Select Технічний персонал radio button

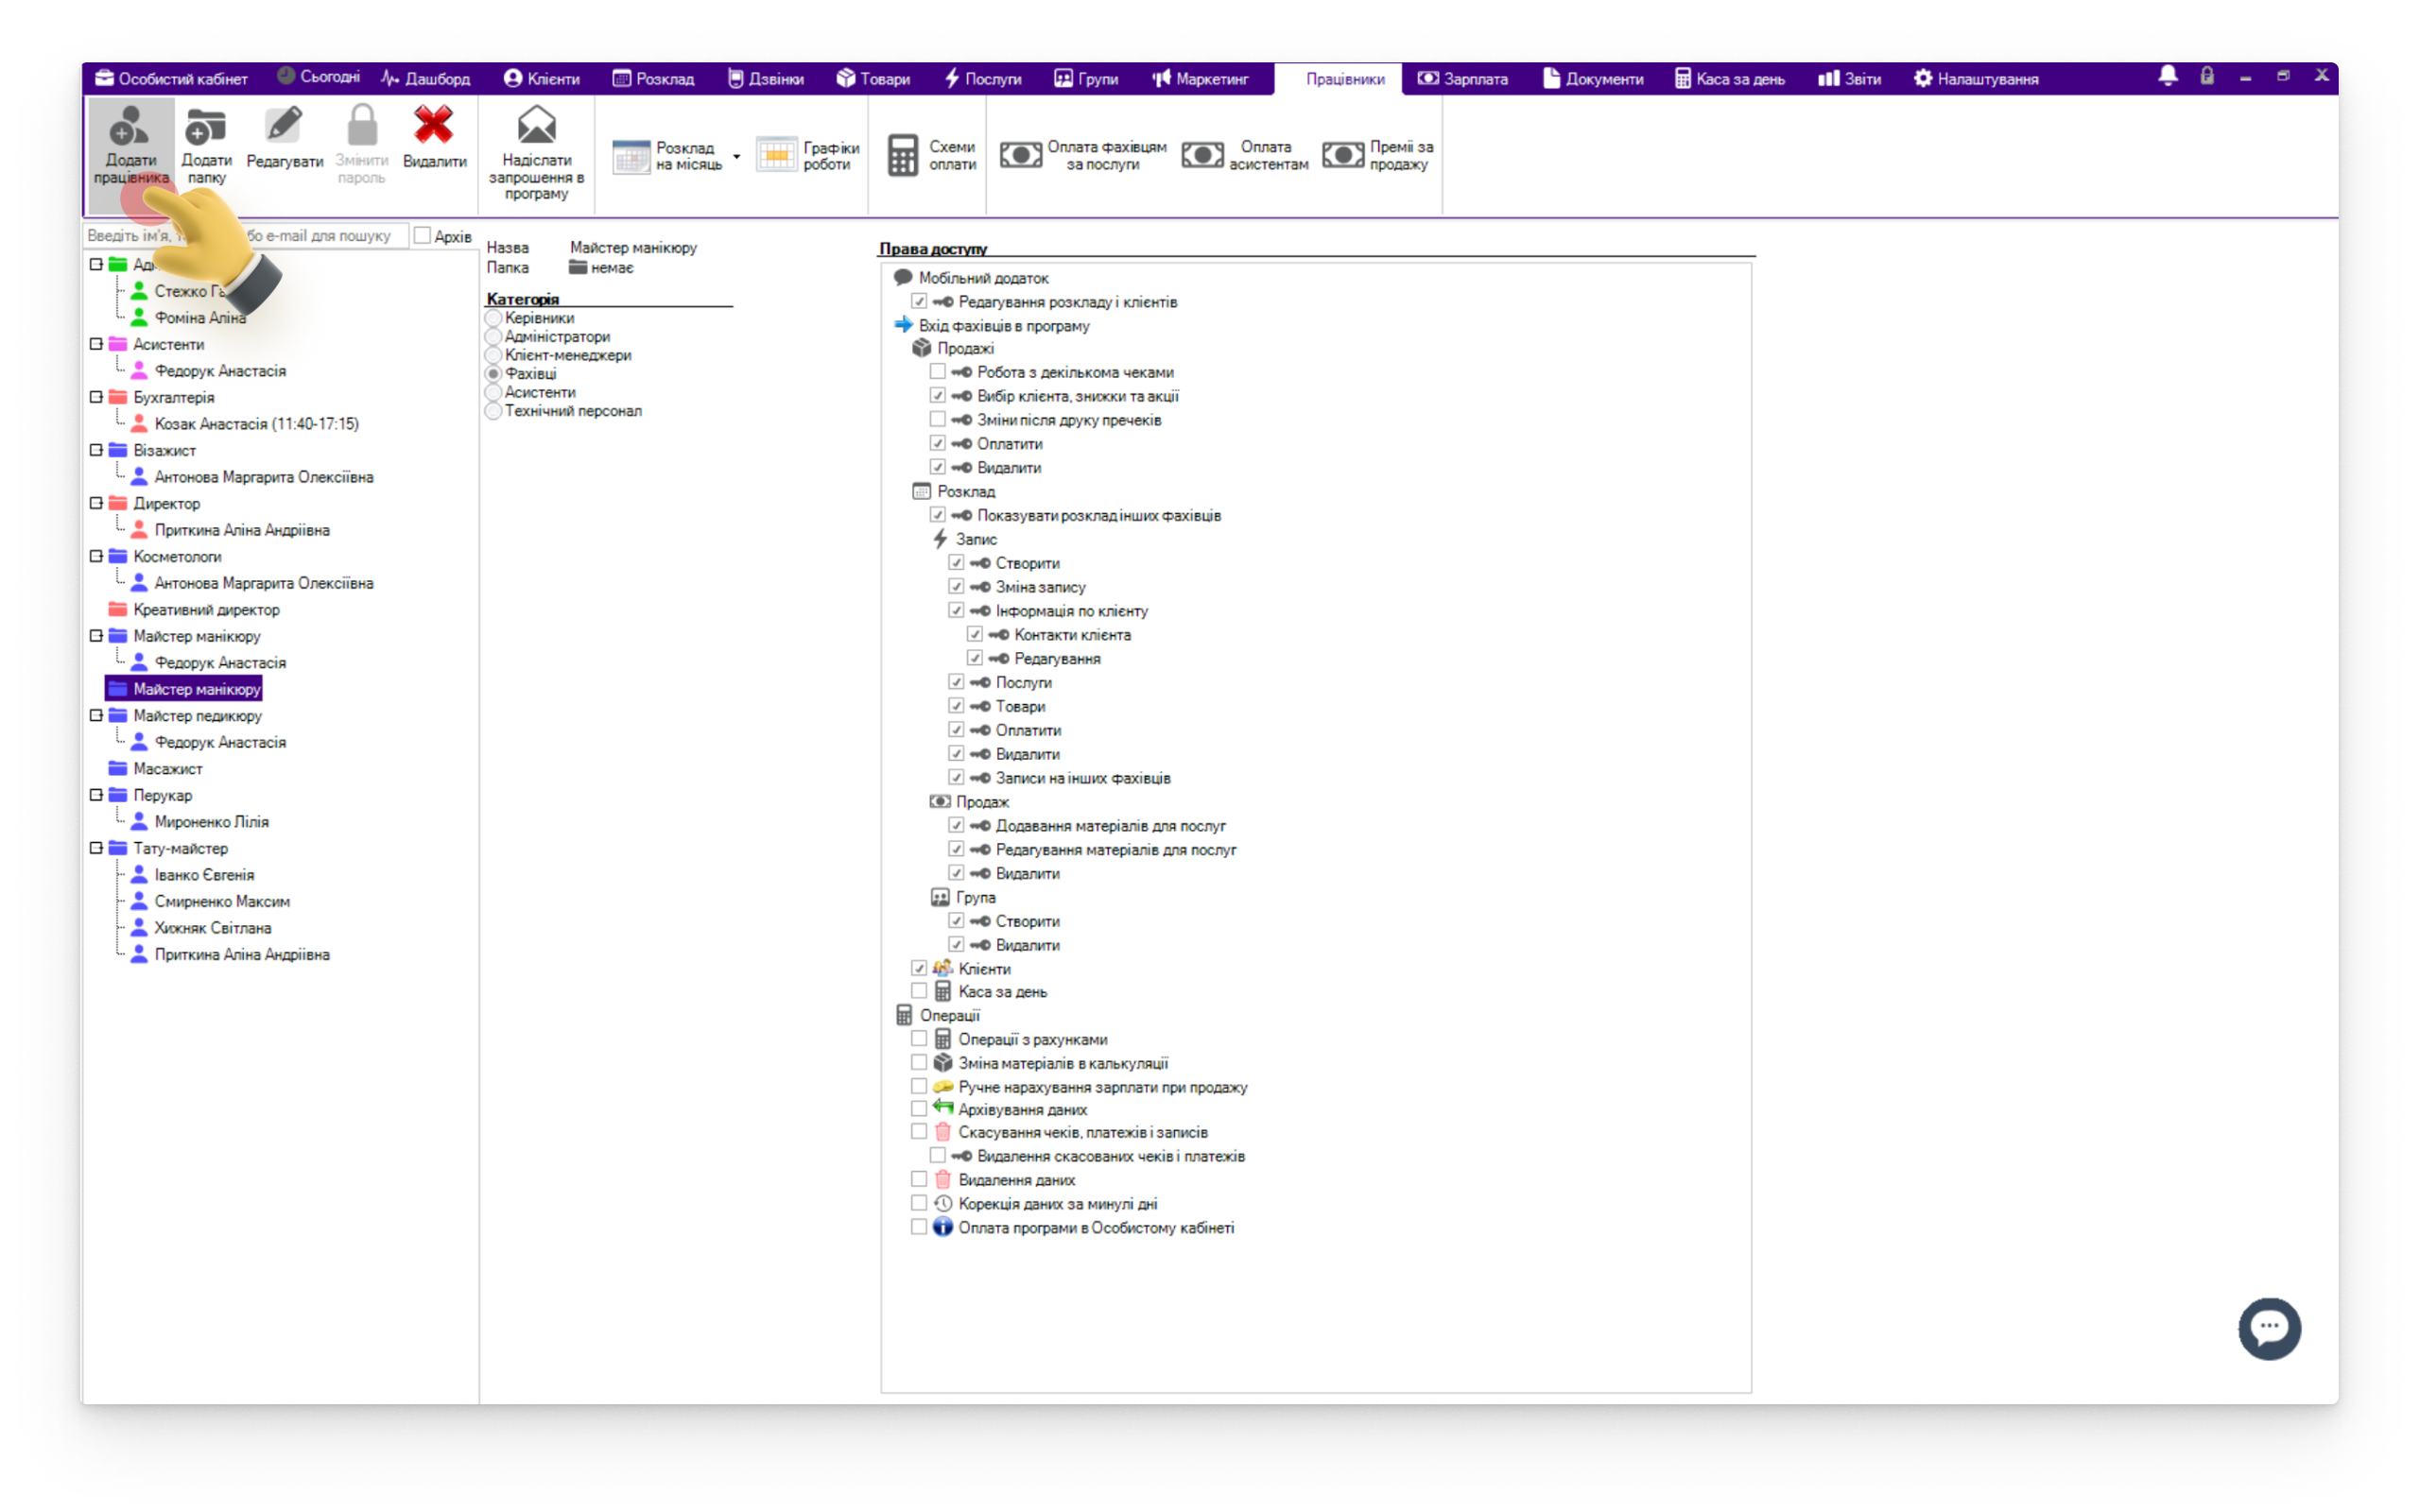coord(493,411)
